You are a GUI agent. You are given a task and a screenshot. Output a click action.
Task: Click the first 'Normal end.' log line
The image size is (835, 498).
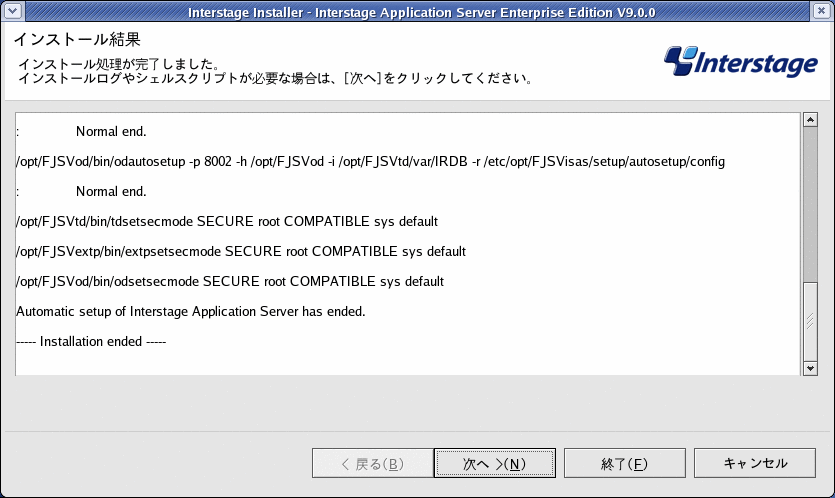[111, 132]
